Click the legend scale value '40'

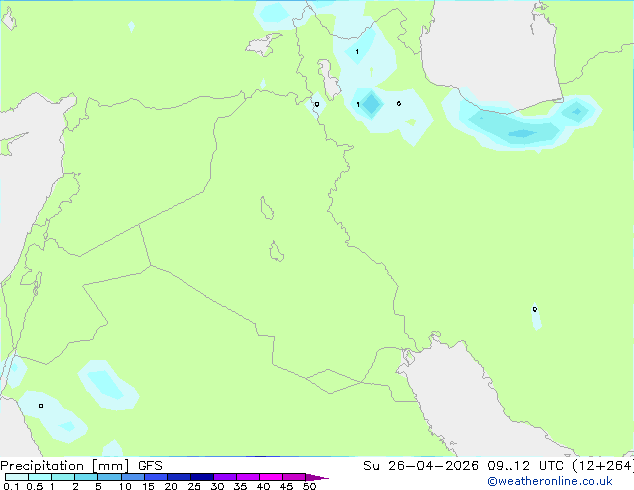pyautogui.click(x=263, y=486)
